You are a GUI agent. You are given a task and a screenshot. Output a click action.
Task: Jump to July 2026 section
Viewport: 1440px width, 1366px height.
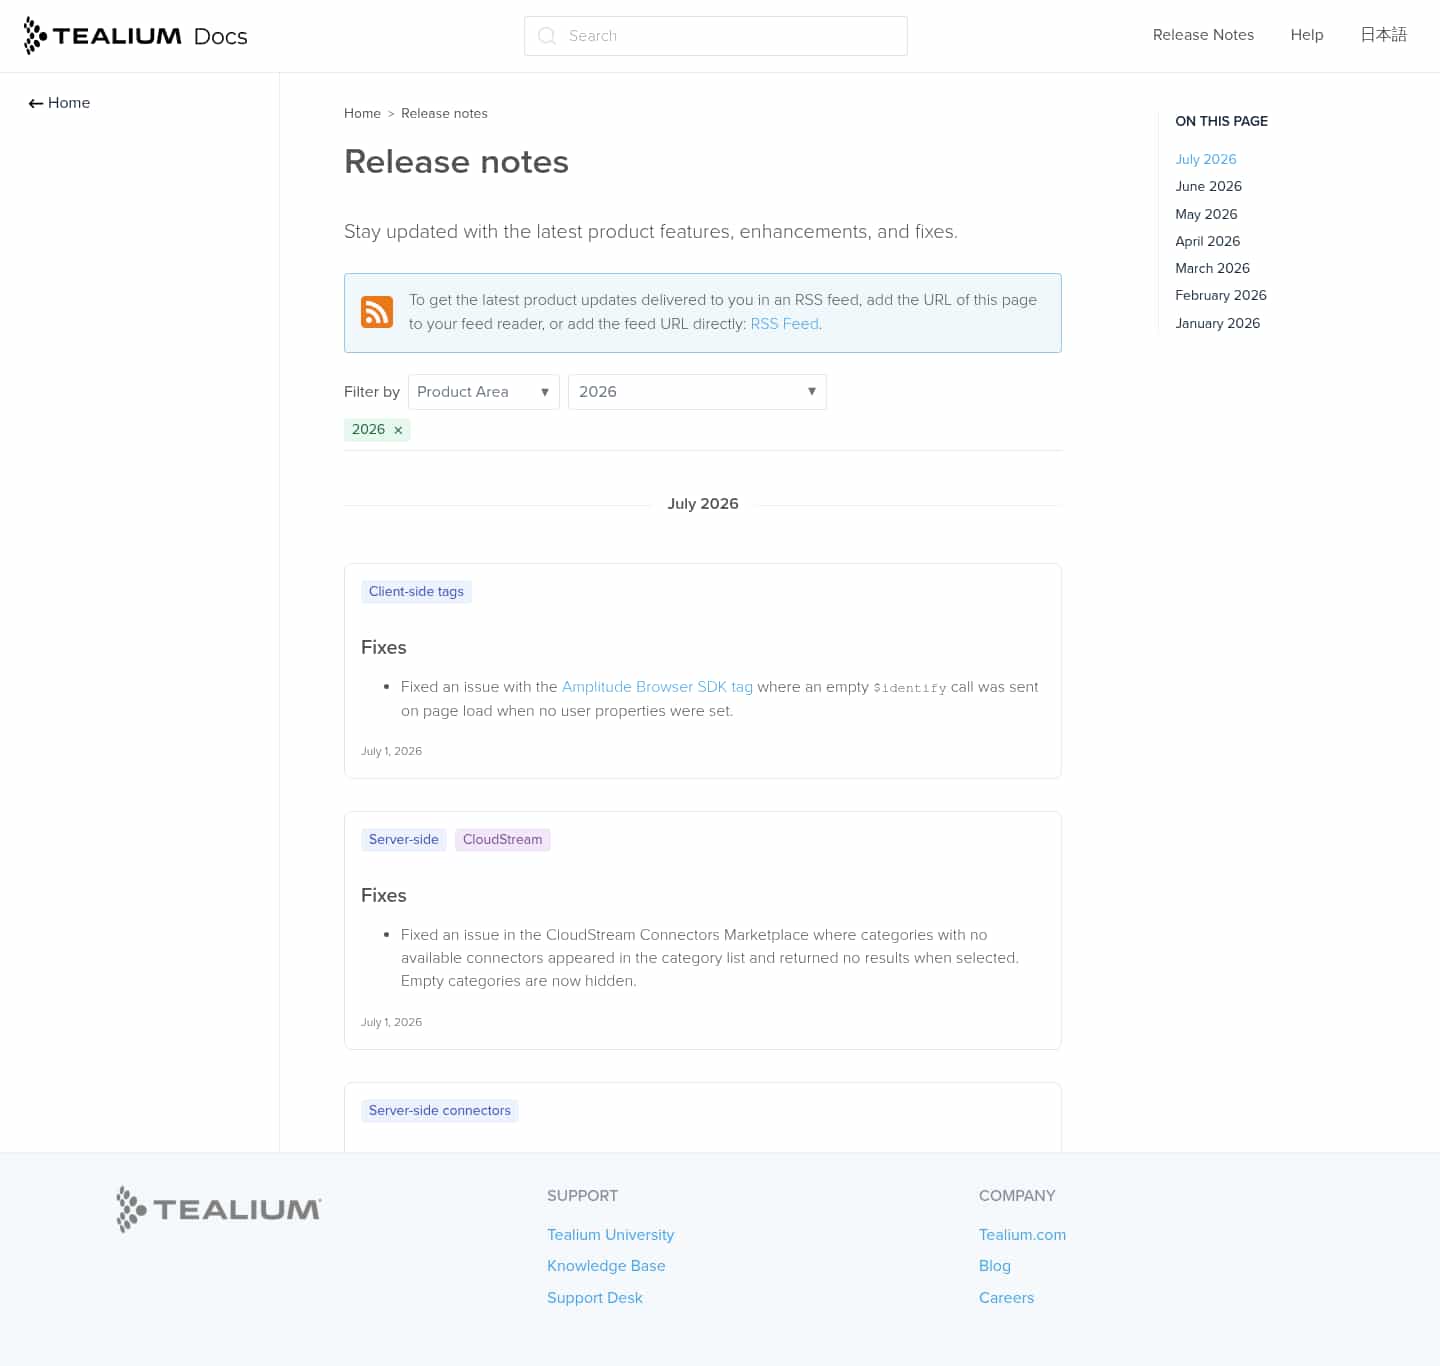click(1205, 159)
